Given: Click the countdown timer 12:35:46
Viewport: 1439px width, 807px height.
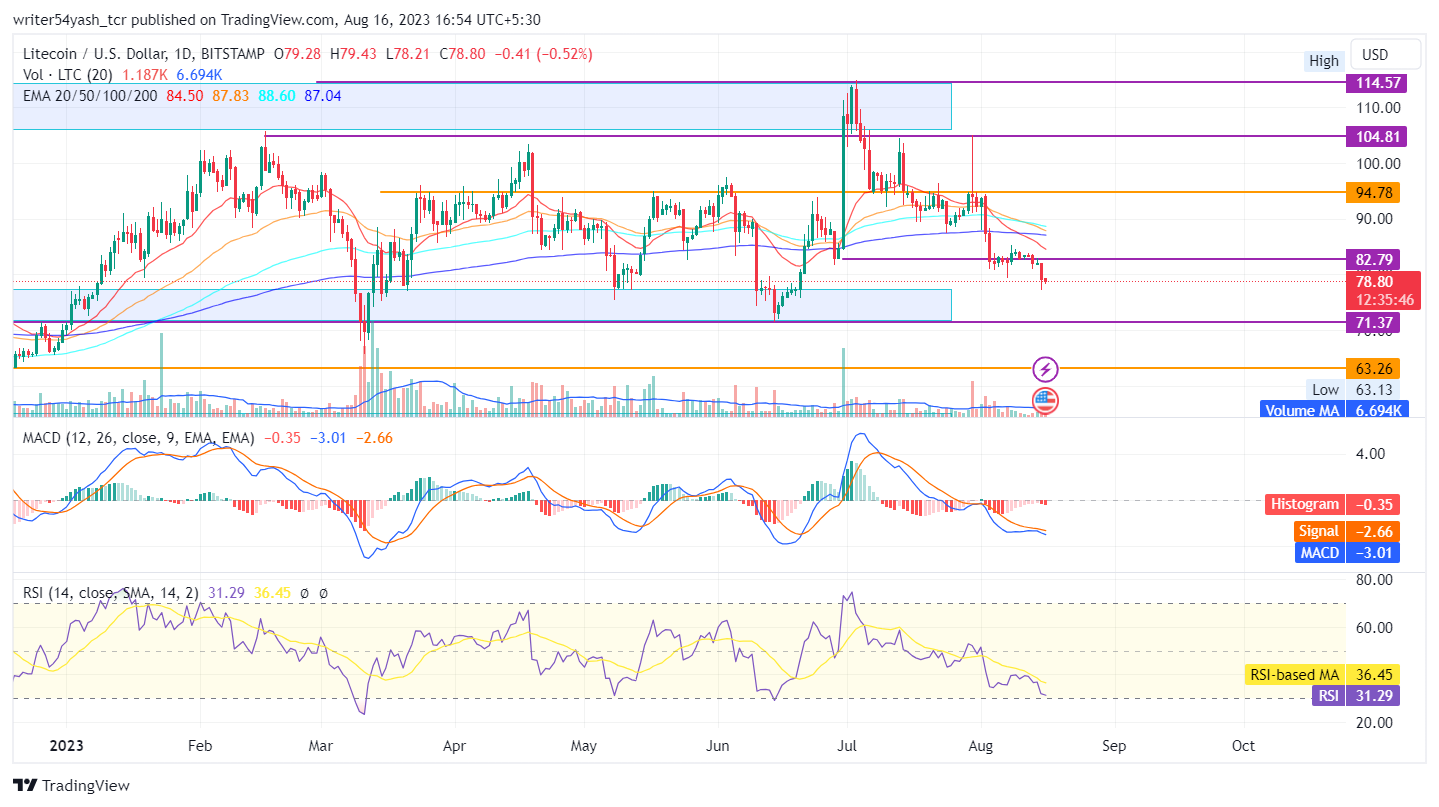Looking at the screenshot, I should [x=1383, y=299].
